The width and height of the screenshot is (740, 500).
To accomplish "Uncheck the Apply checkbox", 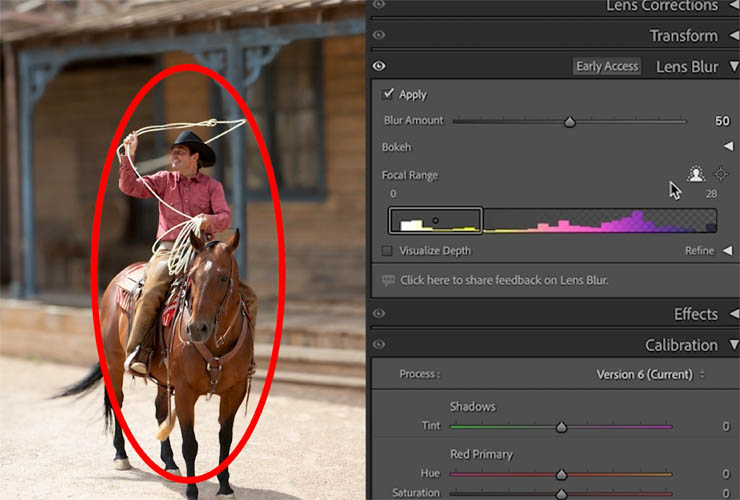I will click(388, 94).
